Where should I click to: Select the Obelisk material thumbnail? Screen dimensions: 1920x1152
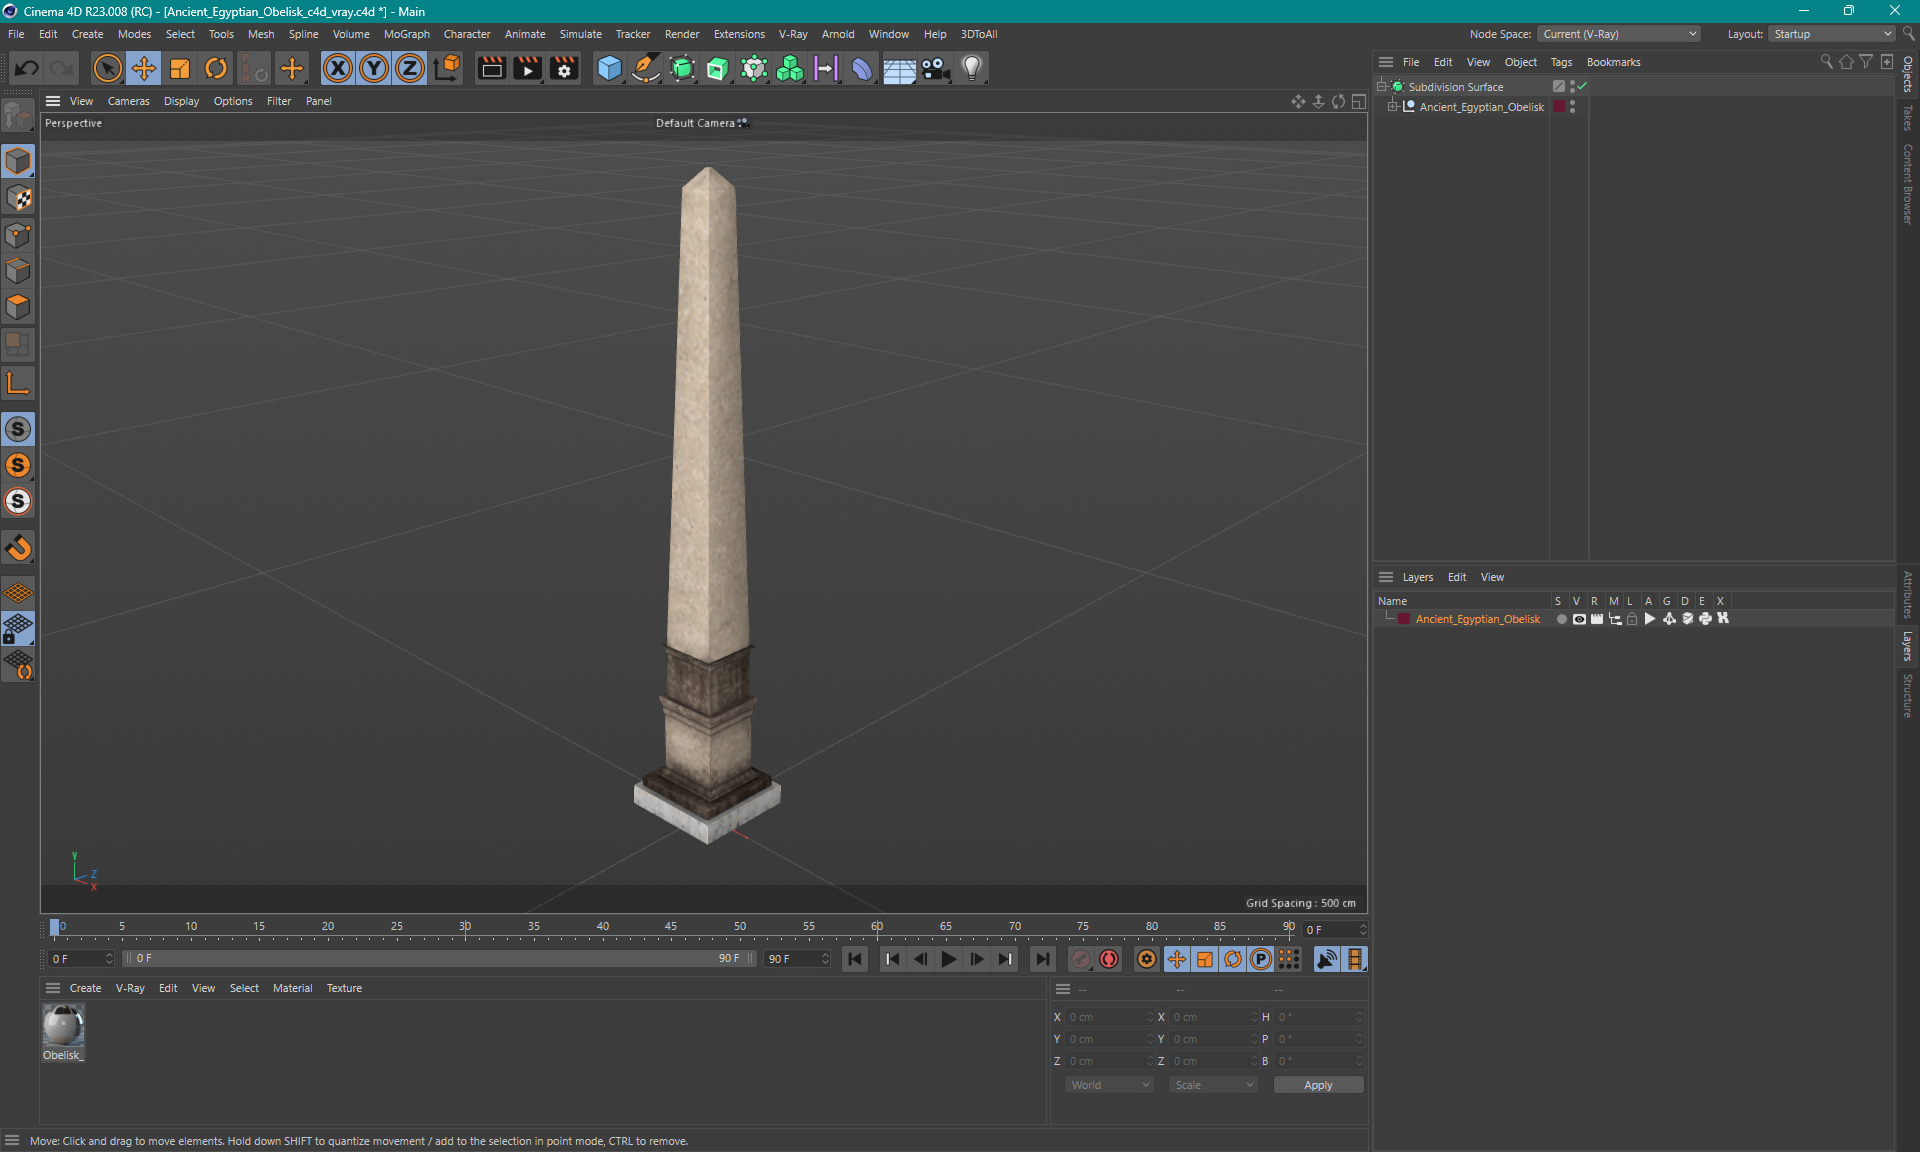tap(63, 1026)
